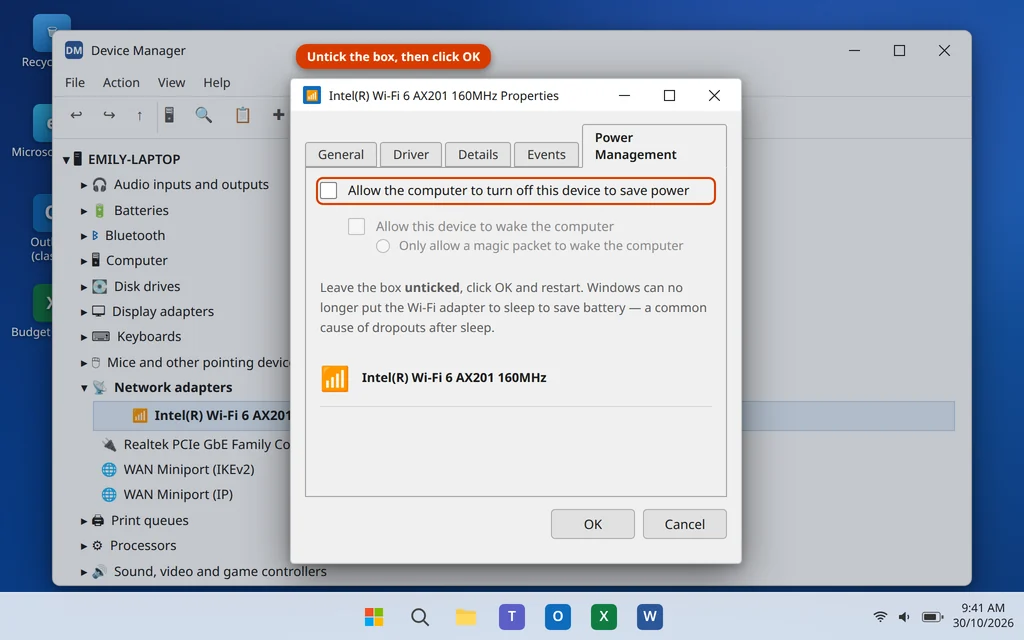Expand the Disk drives node

pos(84,287)
